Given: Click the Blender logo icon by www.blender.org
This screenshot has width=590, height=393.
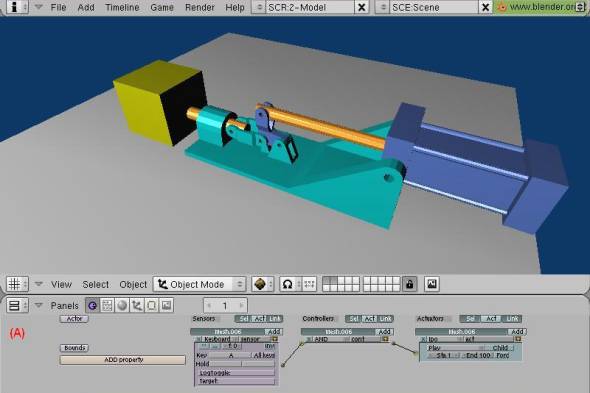Looking at the screenshot, I should point(502,7).
